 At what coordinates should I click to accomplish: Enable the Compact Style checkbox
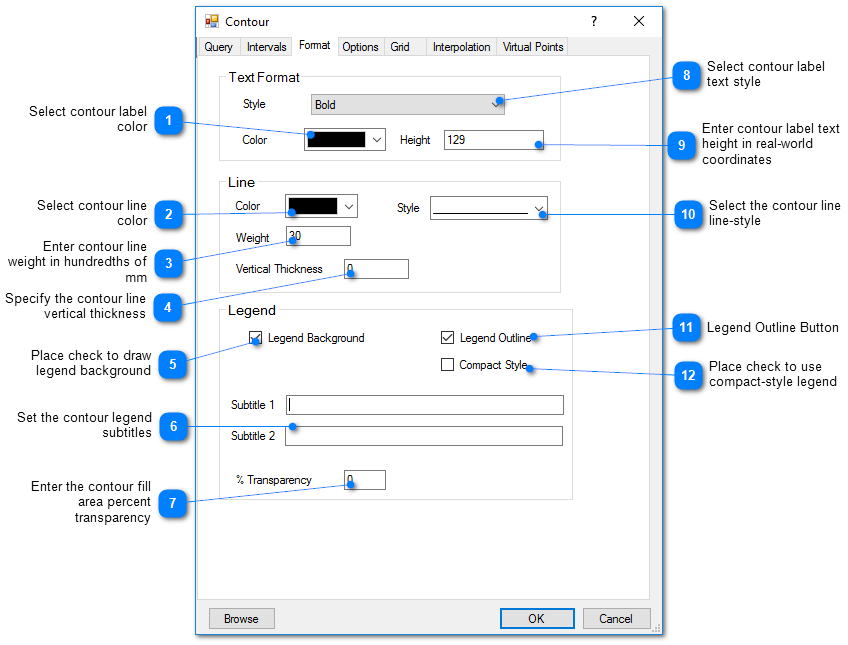coord(447,365)
